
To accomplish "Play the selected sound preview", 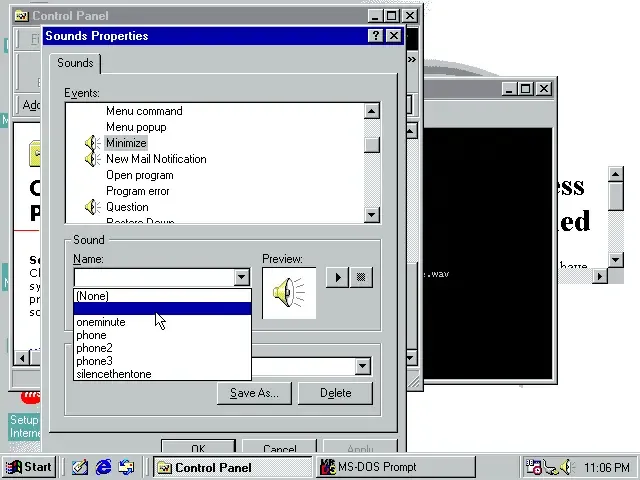I will (x=337, y=278).
